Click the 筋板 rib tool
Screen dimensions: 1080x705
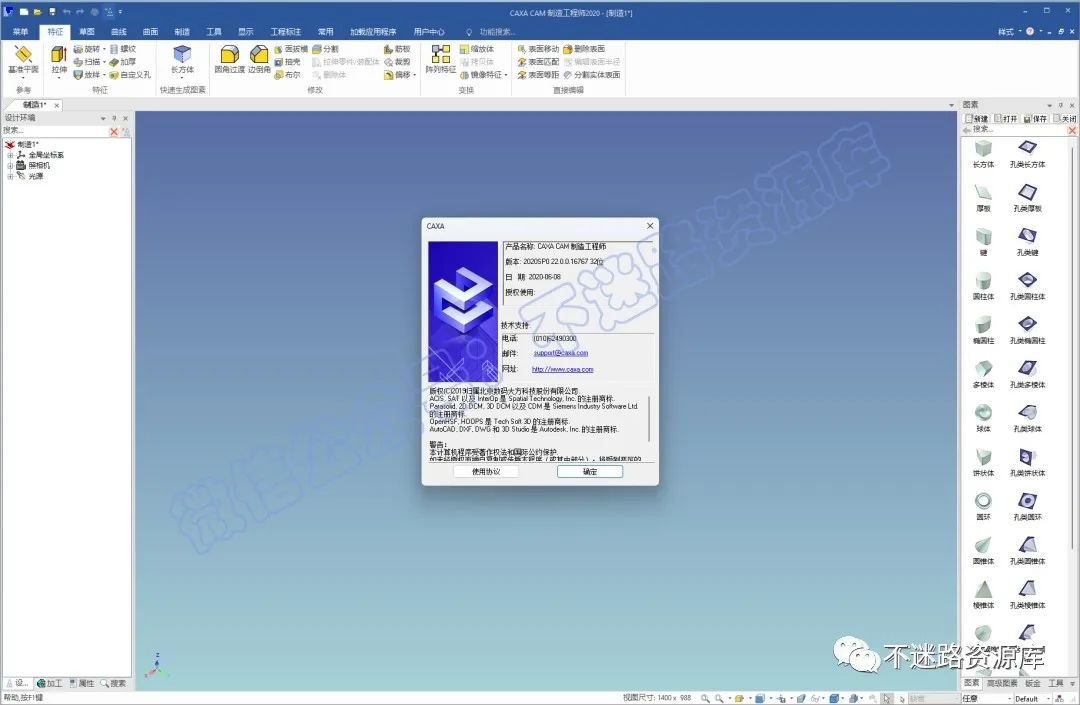tap(397, 49)
